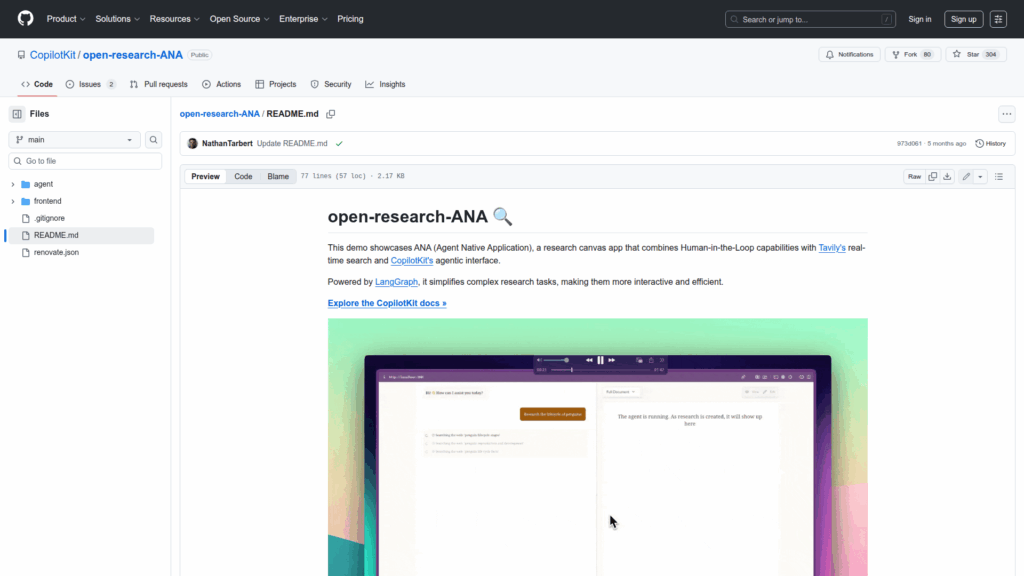Open the Pricing page
This screenshot has width=1024, height=576.
[350, 19]
